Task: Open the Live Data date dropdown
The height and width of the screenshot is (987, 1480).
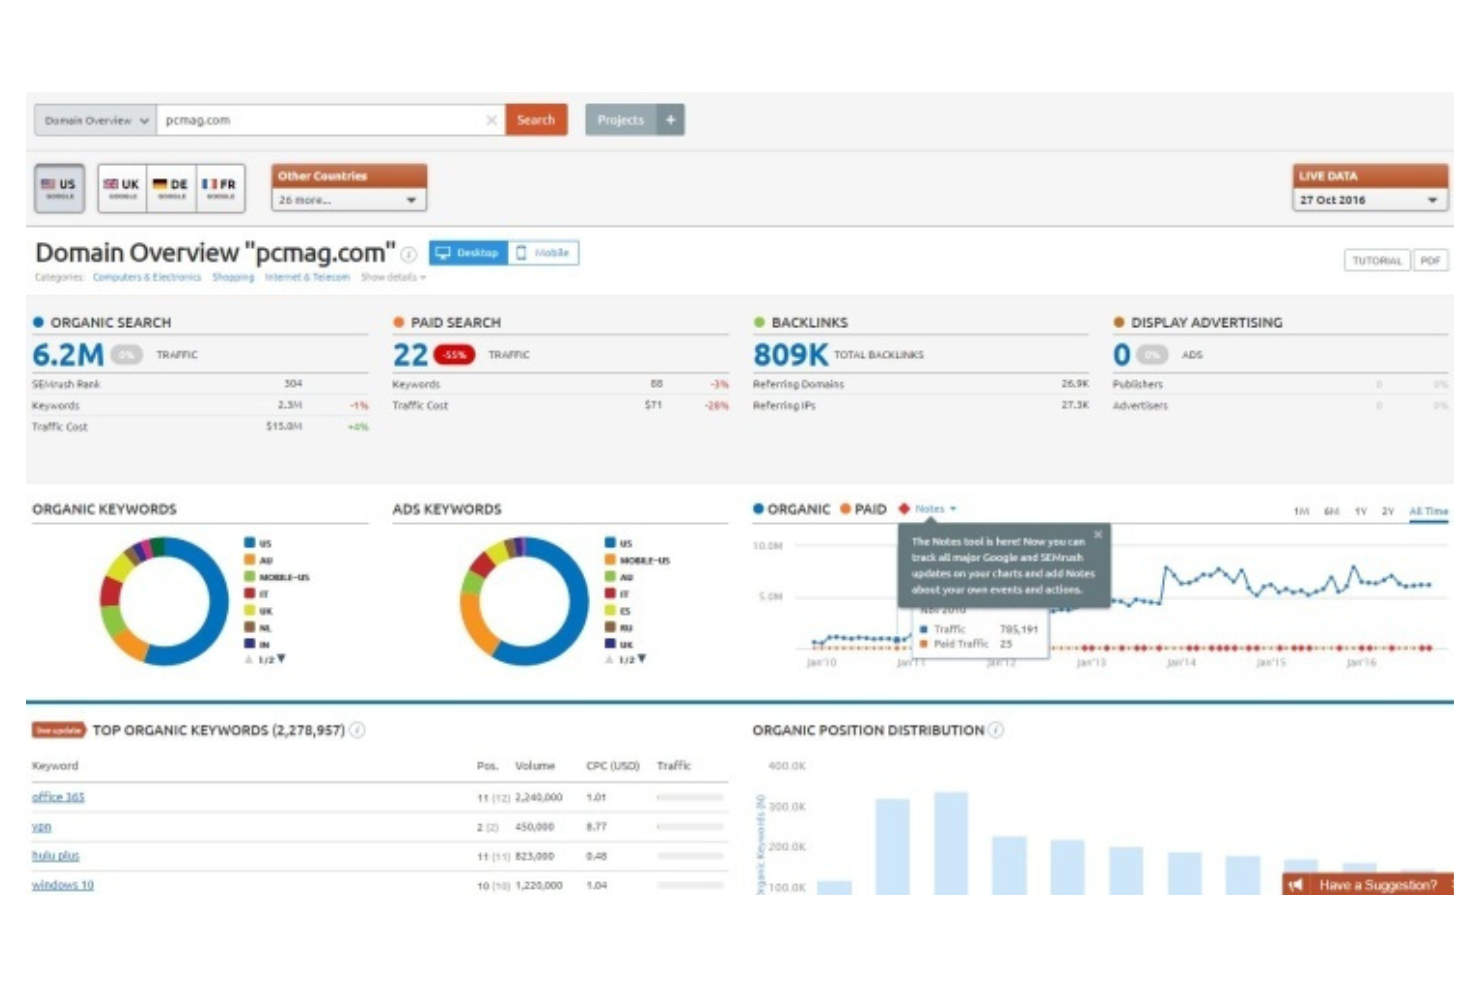Action: [x=1369, y=200]
